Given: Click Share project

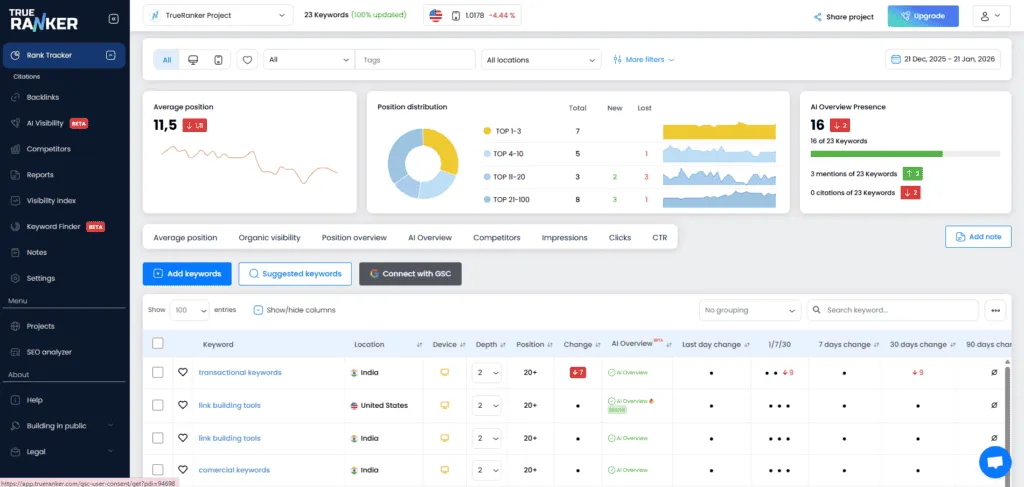Looking at the screenshot, I should [x=843, y=17].
